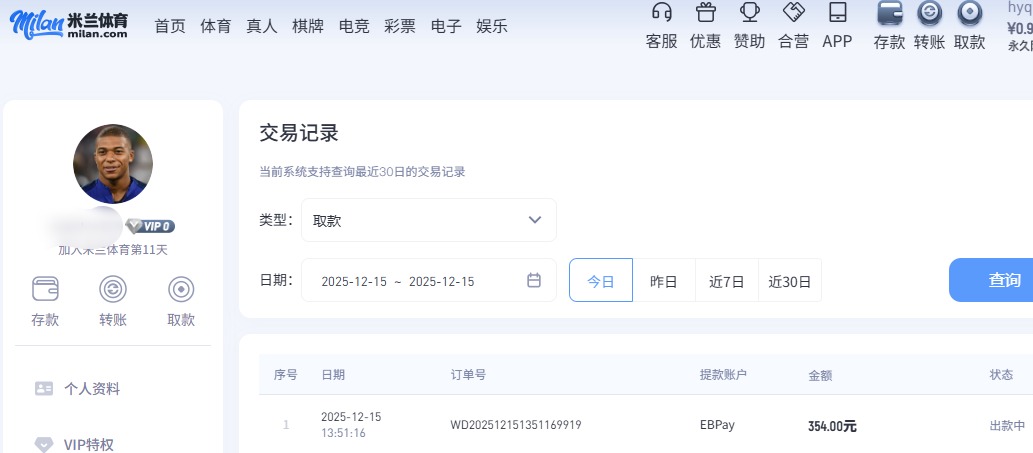
Task: Click the sidebar 取款 target icon
Action: (181, 289)
